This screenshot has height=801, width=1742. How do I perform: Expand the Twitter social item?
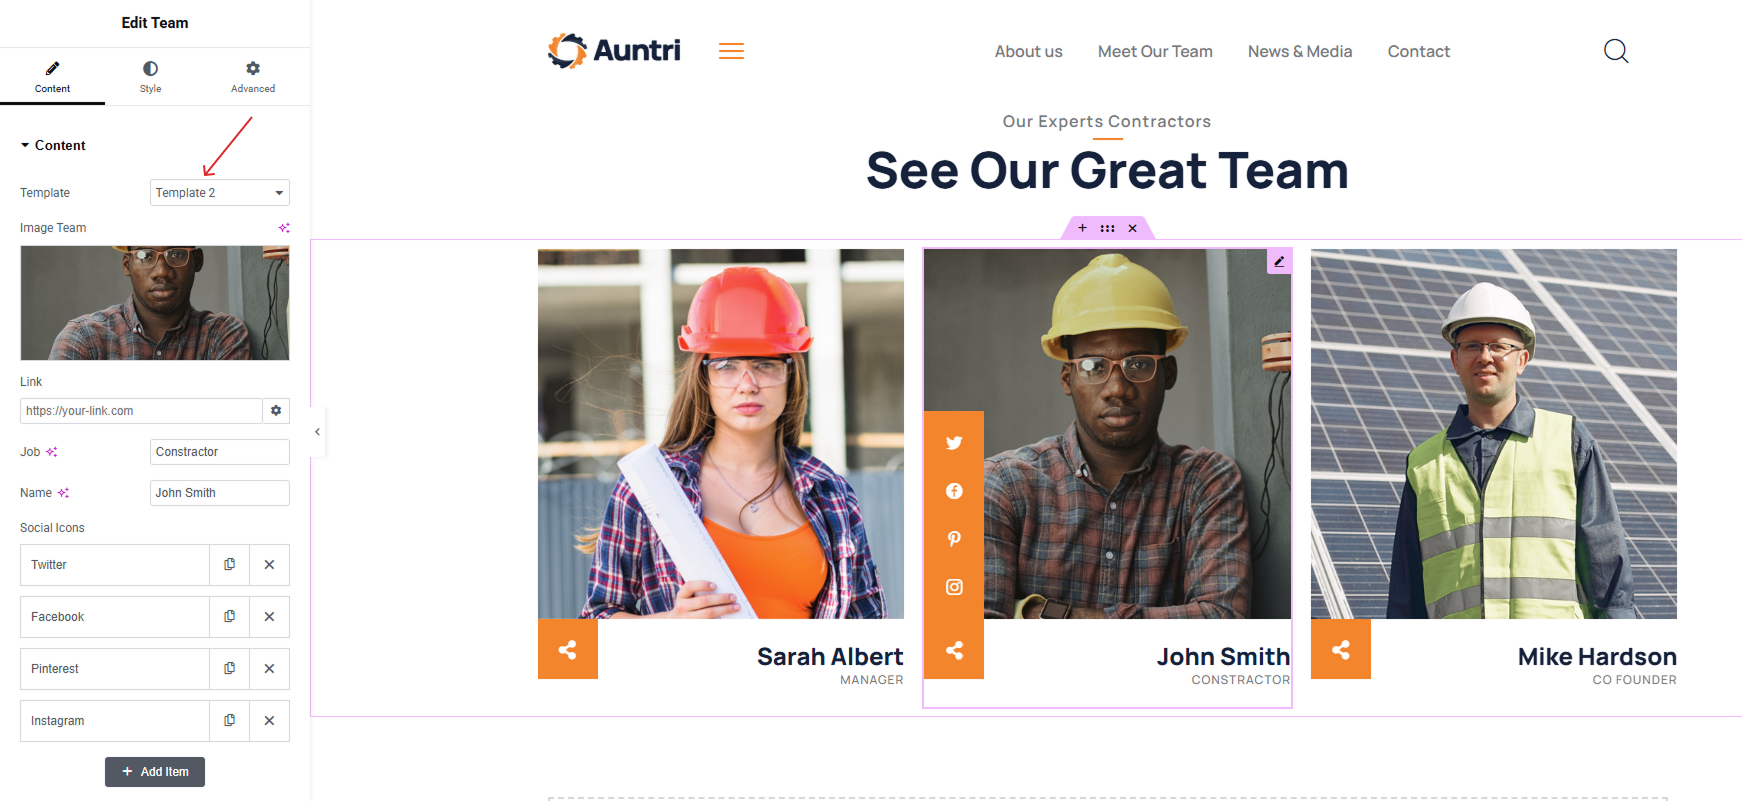click(x=115, y=565)
